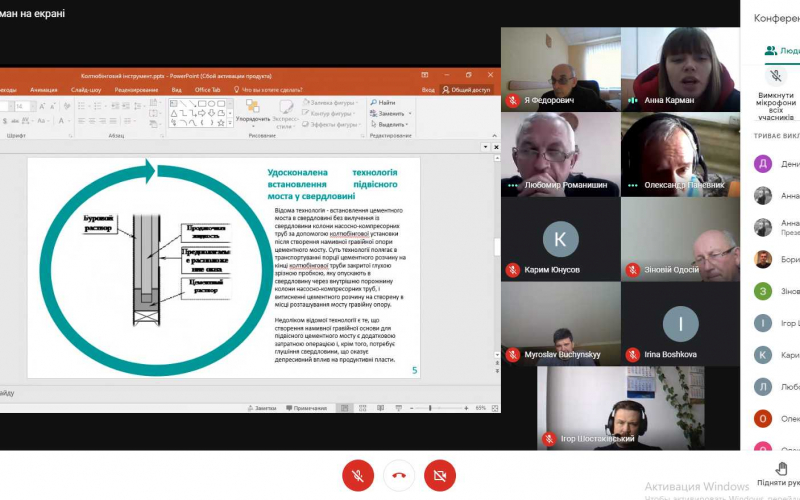This screenshot has height=500, width=800.
Task: Open the Вид ribbon tab
Action: coord(177,90)
